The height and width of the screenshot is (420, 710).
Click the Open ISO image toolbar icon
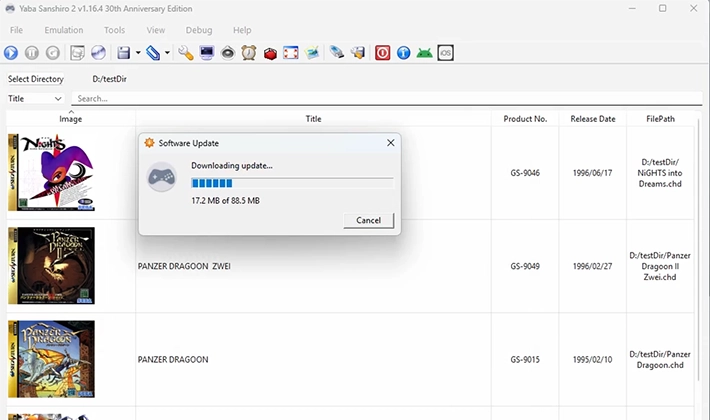77,53
